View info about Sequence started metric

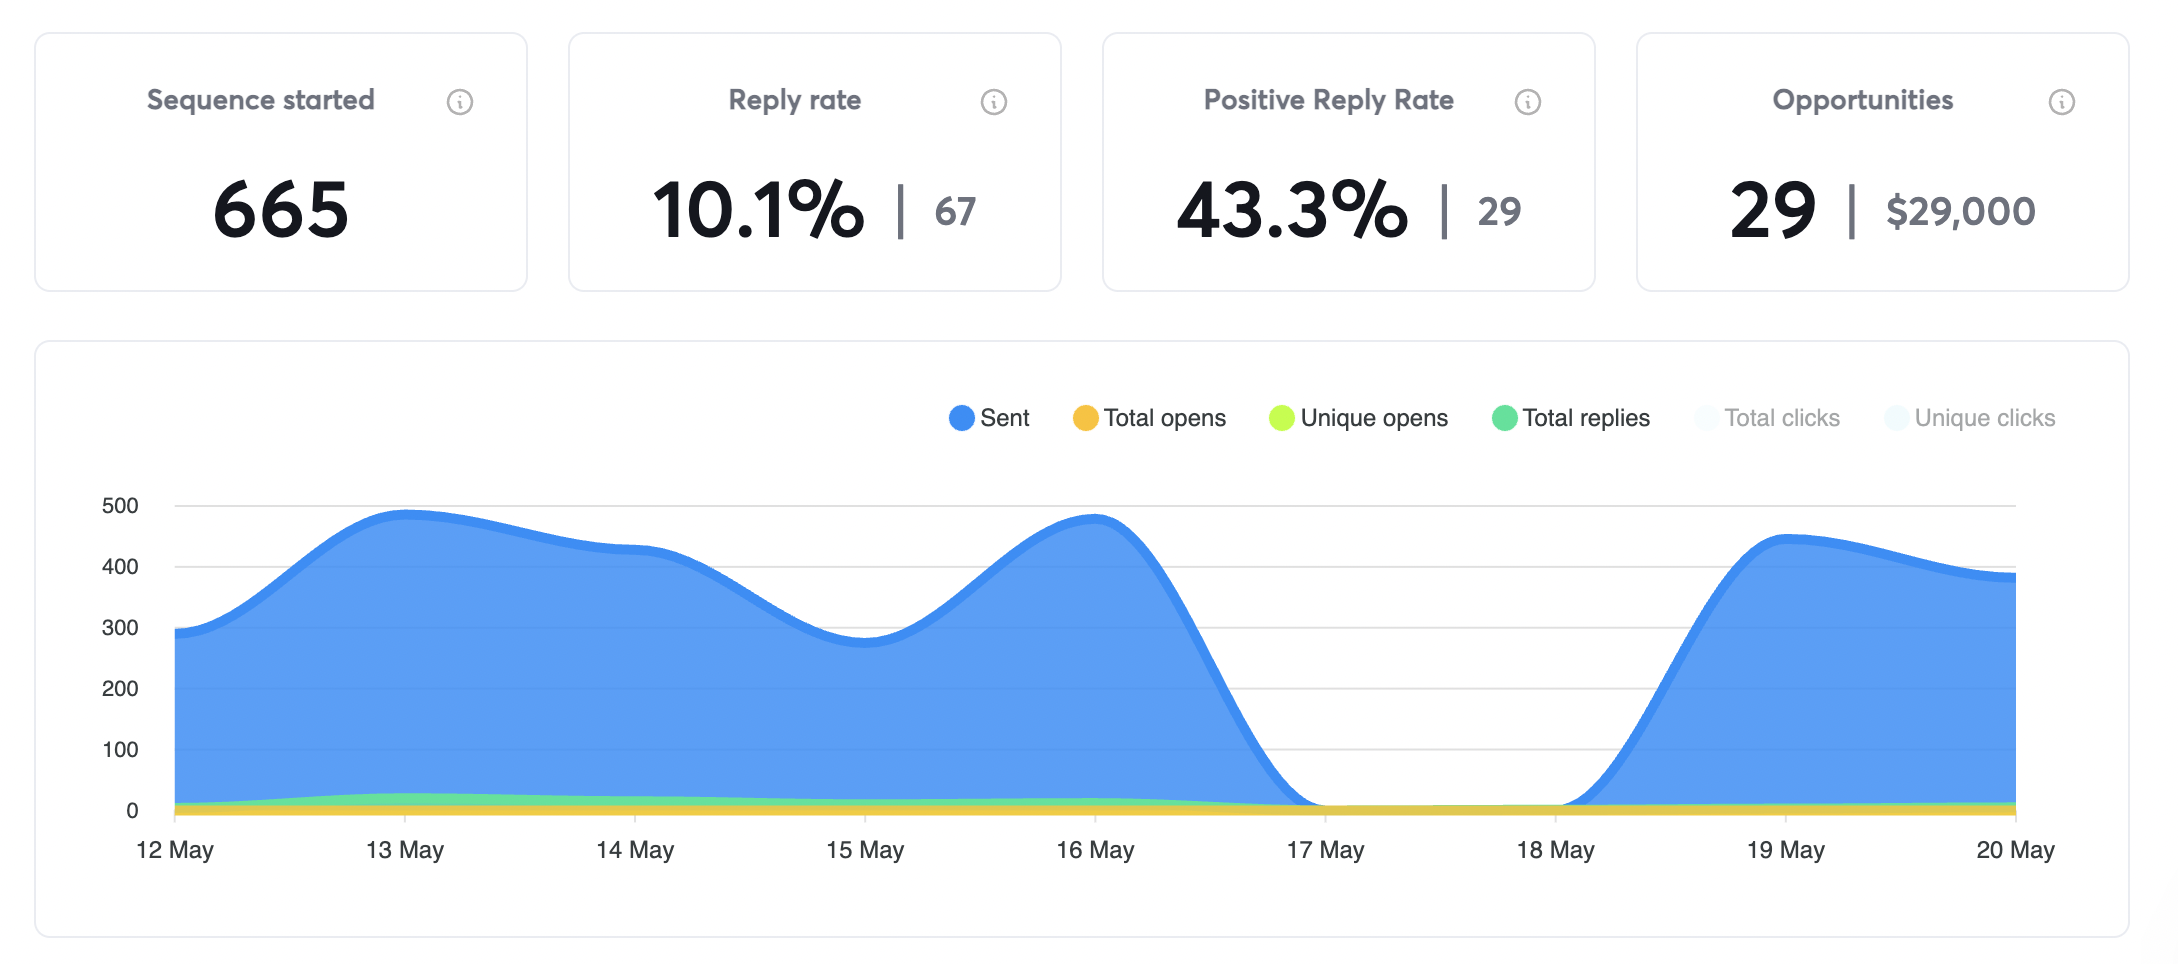pyautogui.click(x=461, y=101)
